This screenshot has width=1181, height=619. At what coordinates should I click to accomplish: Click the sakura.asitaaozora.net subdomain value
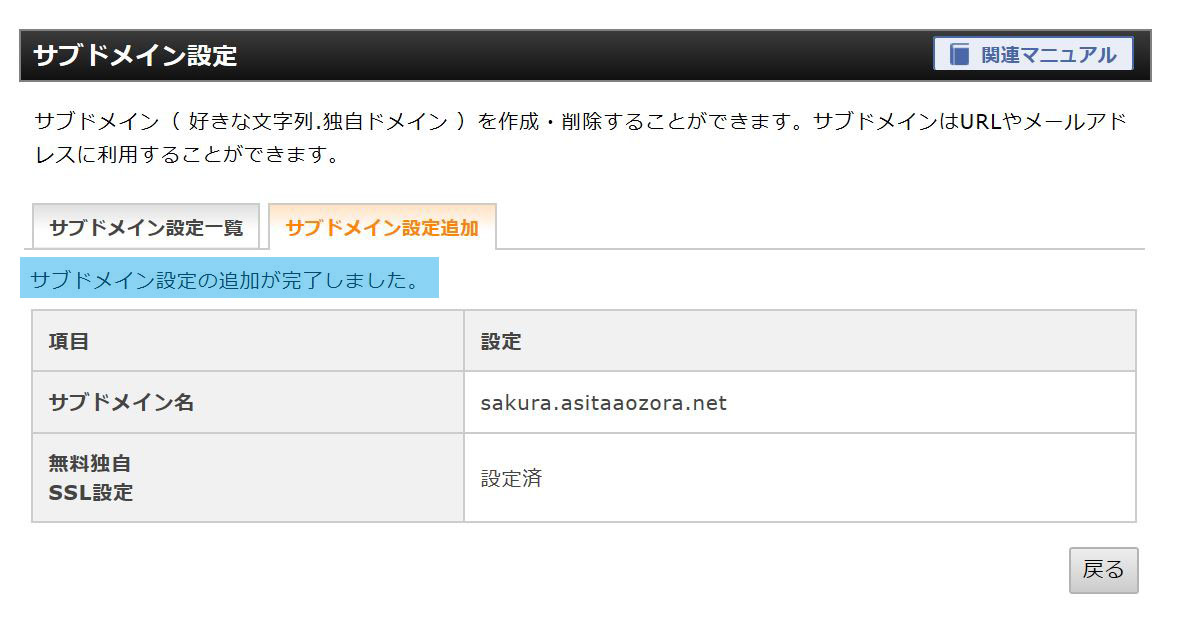(603, 403)
